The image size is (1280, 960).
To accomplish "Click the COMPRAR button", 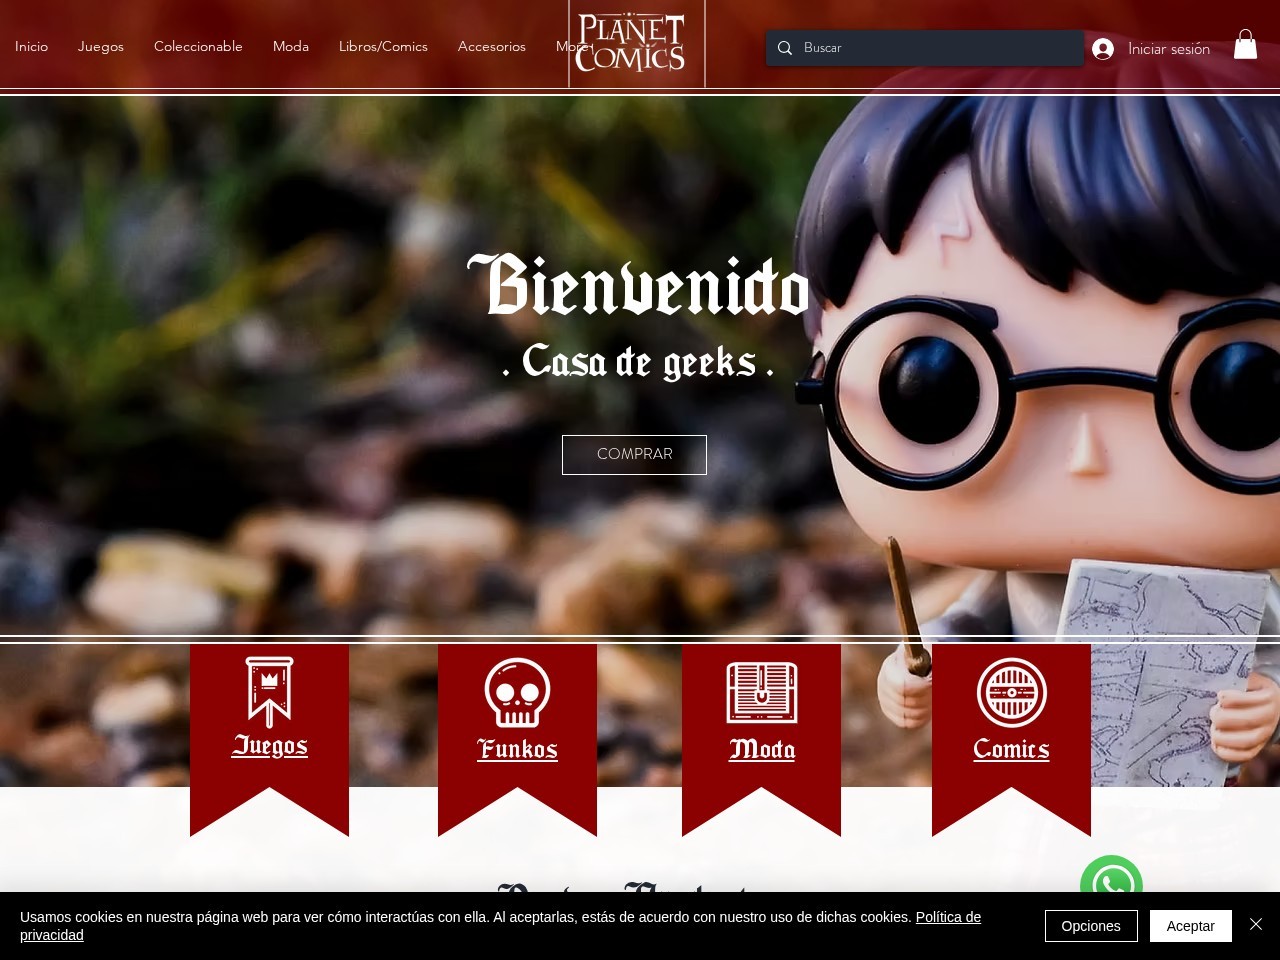I will 634,454.
